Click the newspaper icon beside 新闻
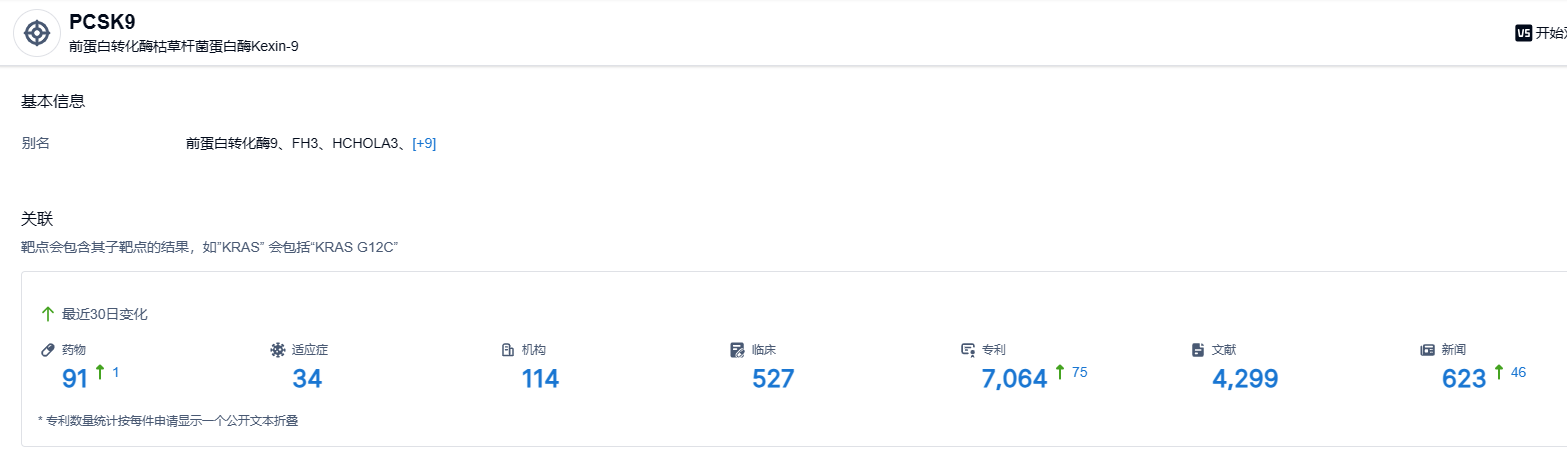Screen dimensions: 1567x449 1427,350
